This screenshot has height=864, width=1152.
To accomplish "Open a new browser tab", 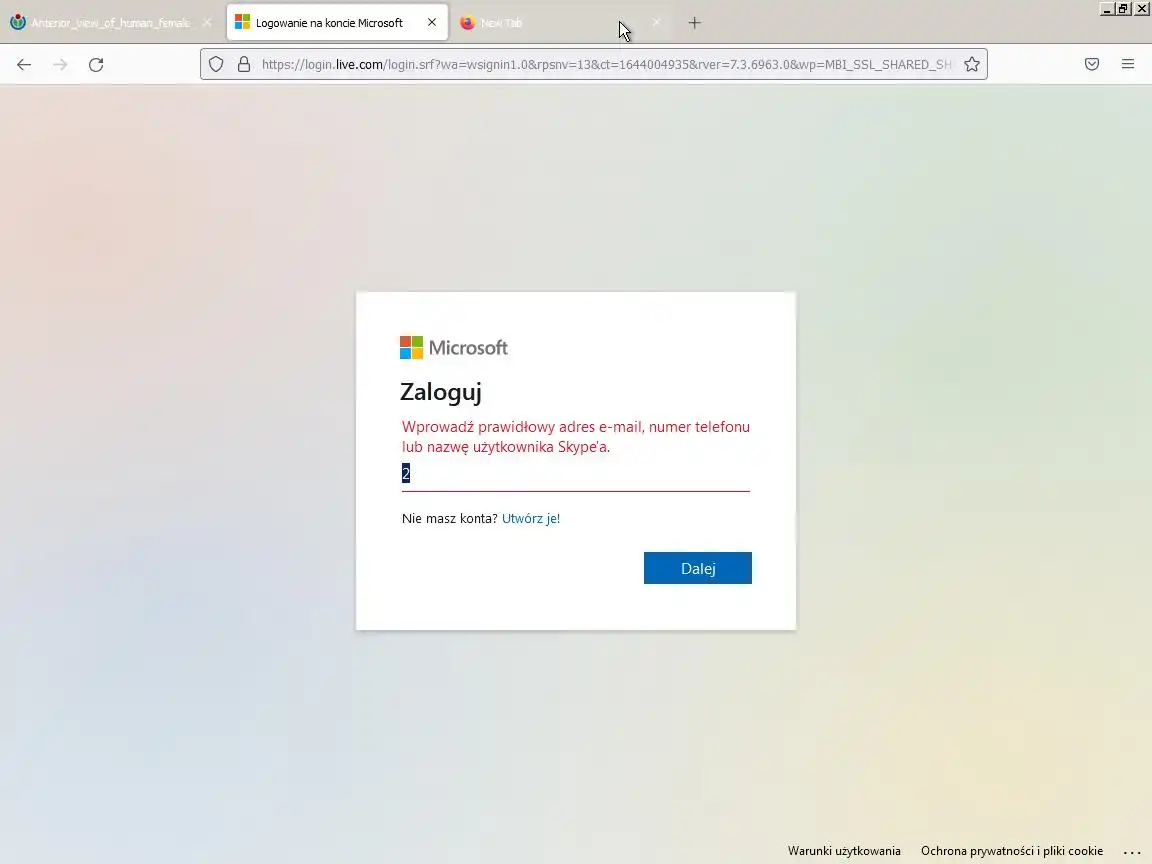I will [694, 23].
